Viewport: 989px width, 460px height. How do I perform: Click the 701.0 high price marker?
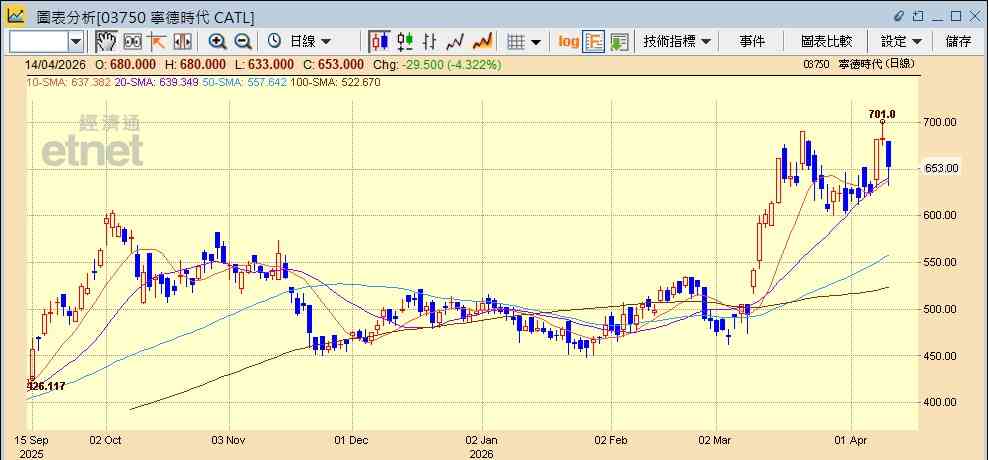pos(882,114)
